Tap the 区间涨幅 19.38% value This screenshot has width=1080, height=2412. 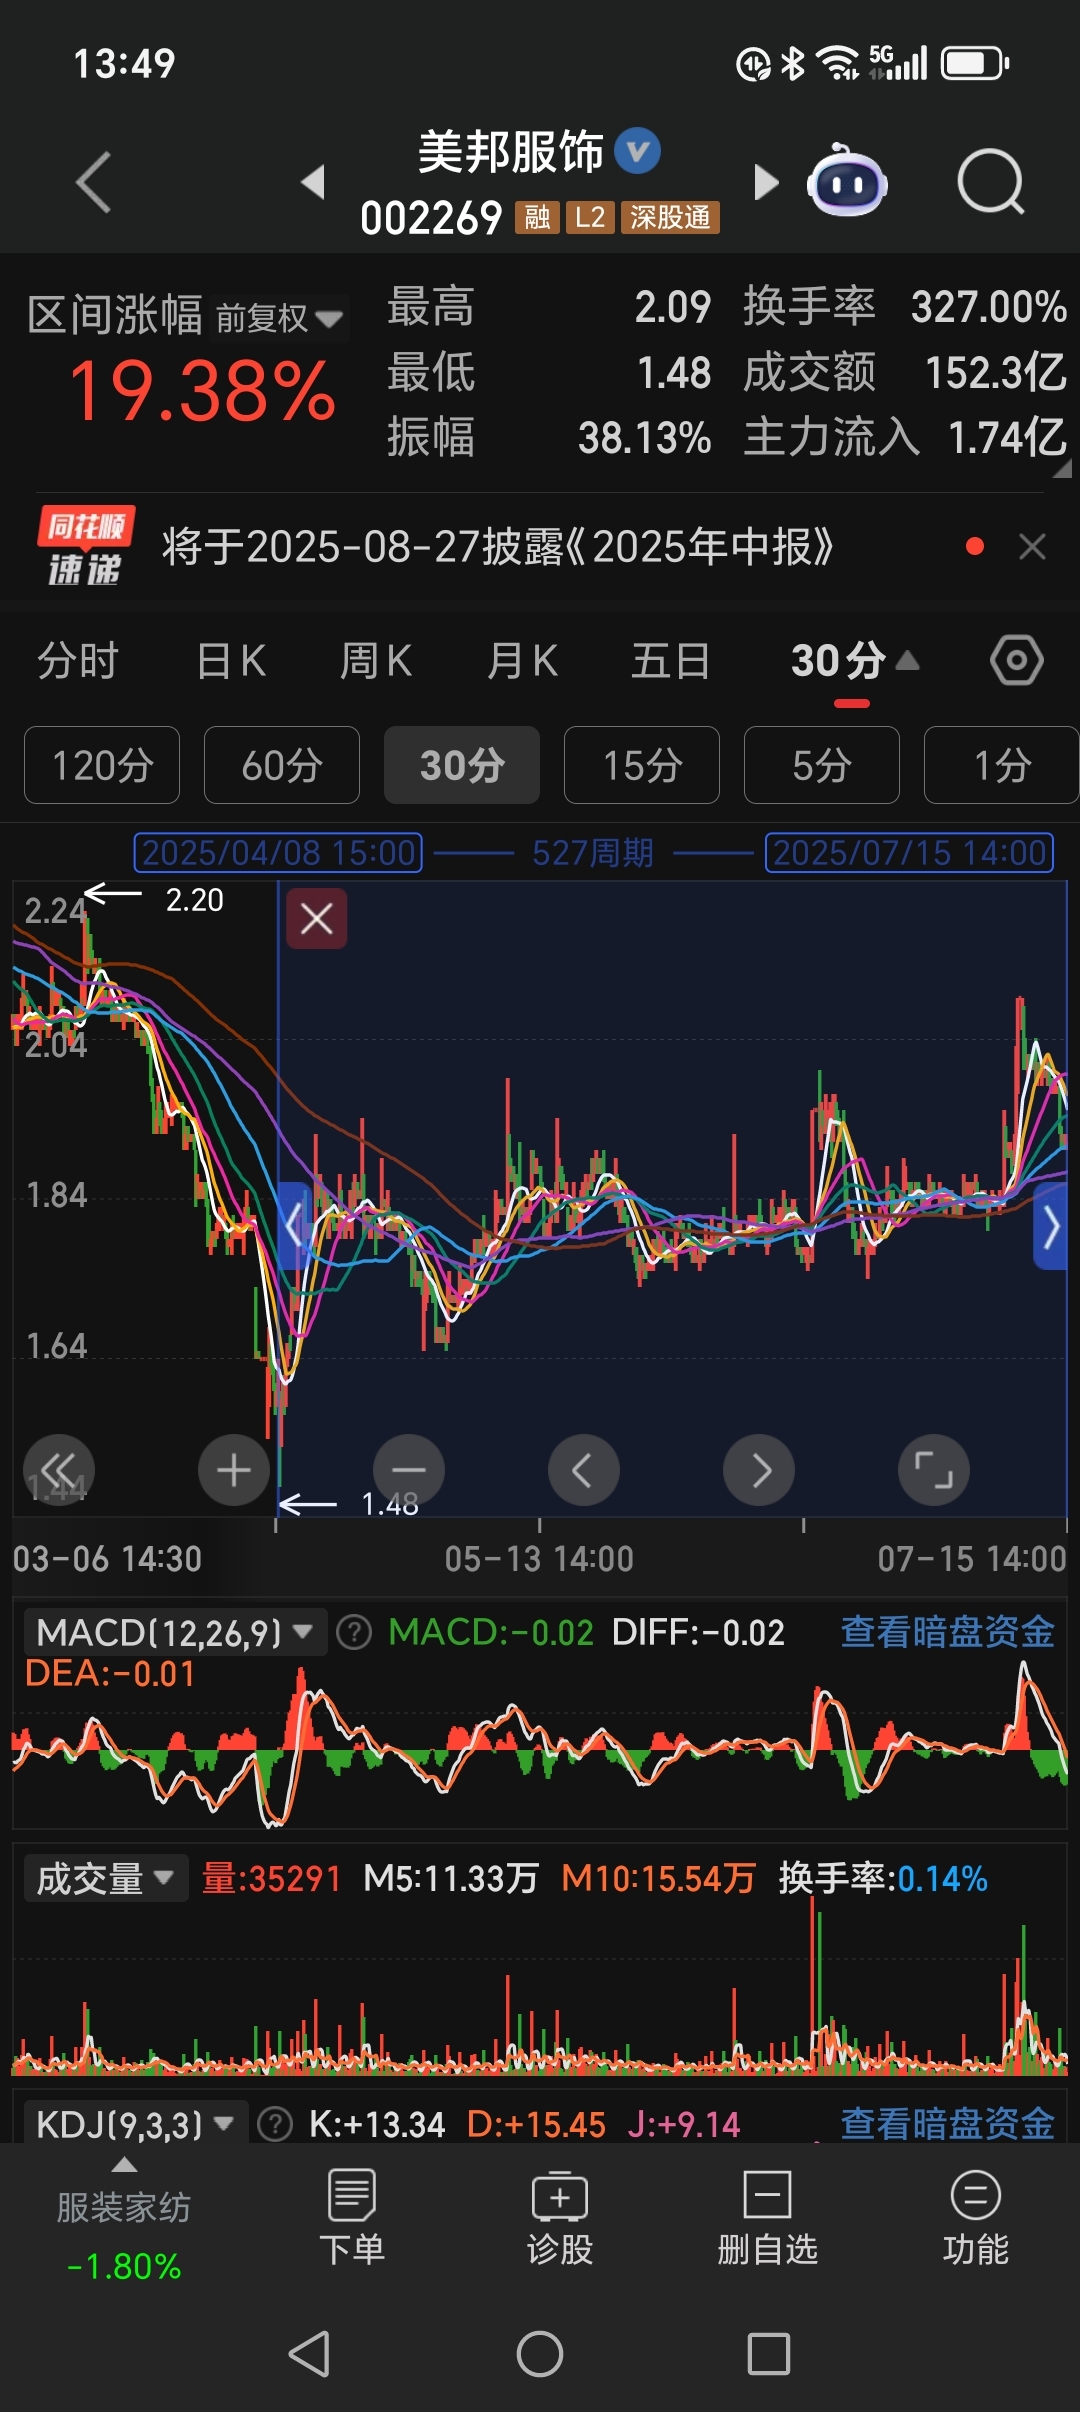(x=202, y=390)
